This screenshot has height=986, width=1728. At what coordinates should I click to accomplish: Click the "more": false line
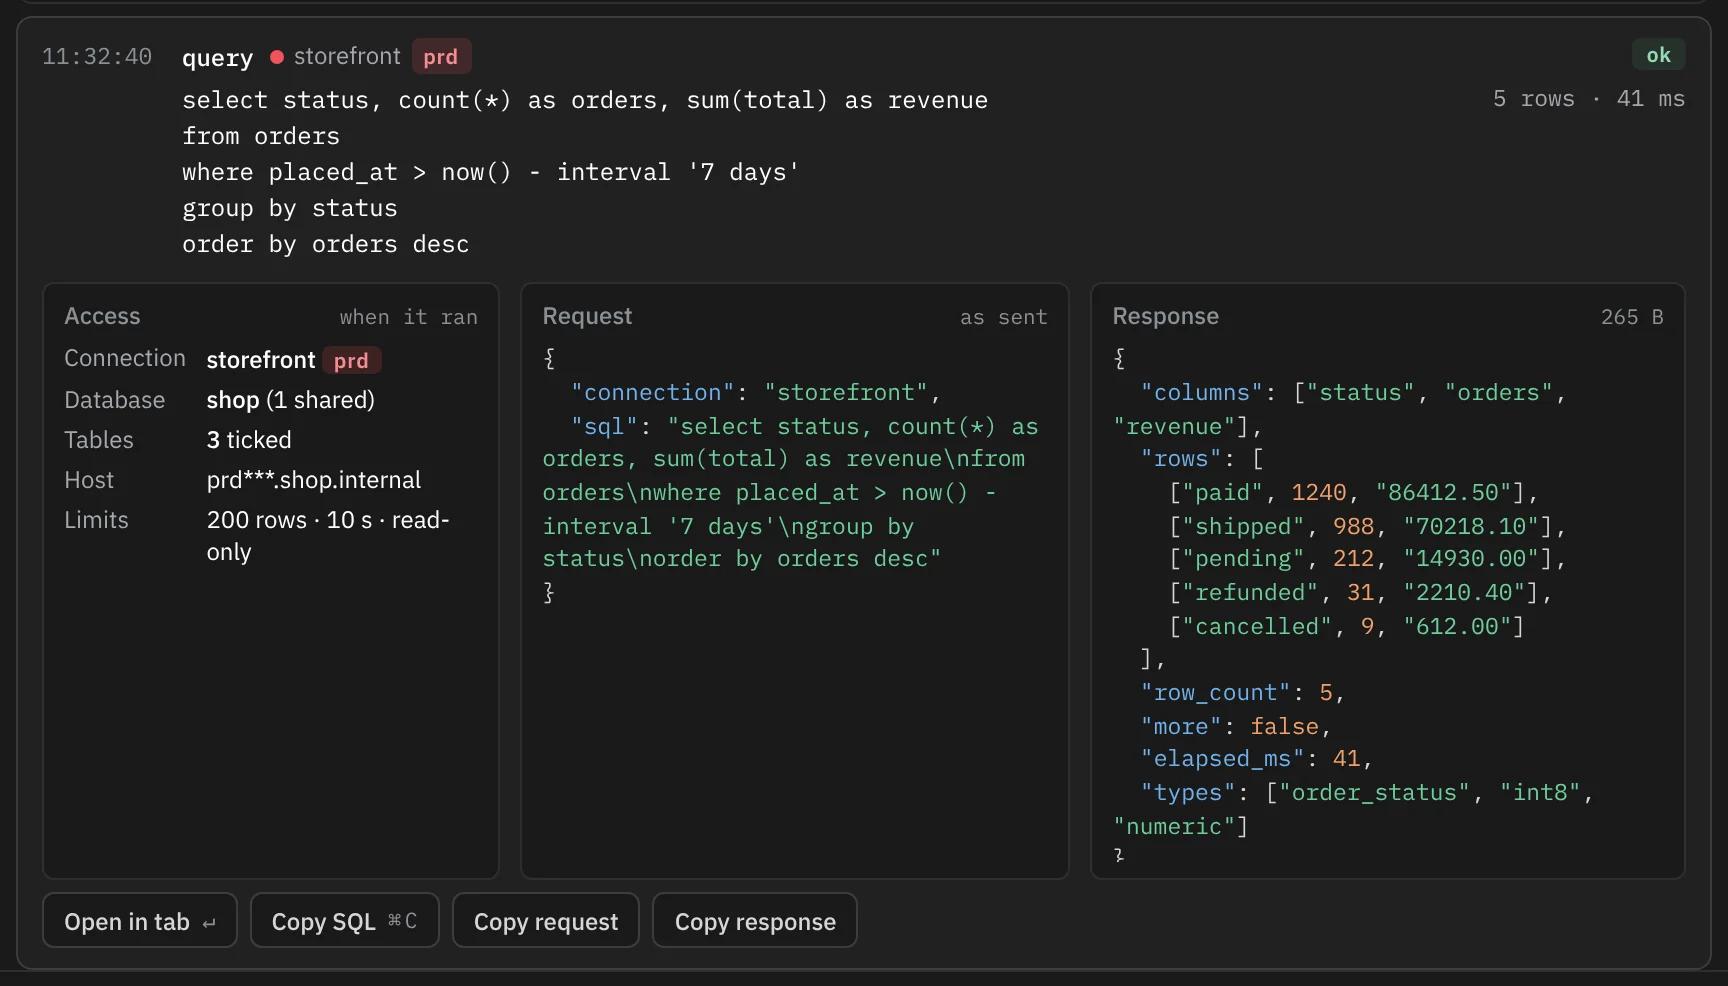point(1236,727)
